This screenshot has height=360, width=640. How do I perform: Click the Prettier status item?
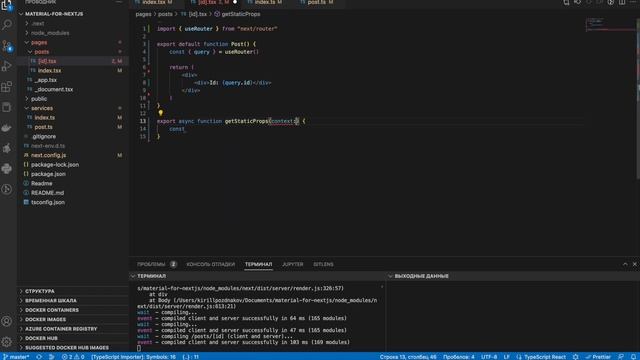[598, 357]
